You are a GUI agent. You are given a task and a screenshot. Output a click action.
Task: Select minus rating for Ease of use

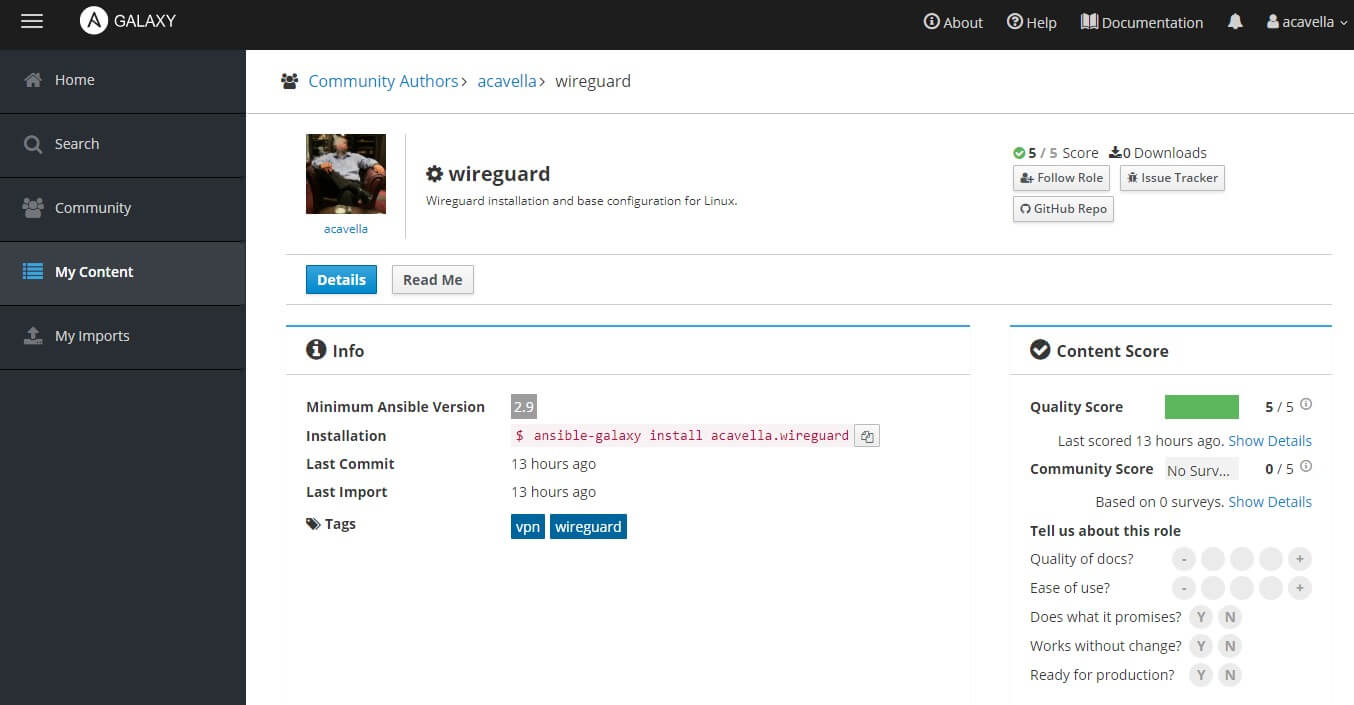(x=1183, y=588)
